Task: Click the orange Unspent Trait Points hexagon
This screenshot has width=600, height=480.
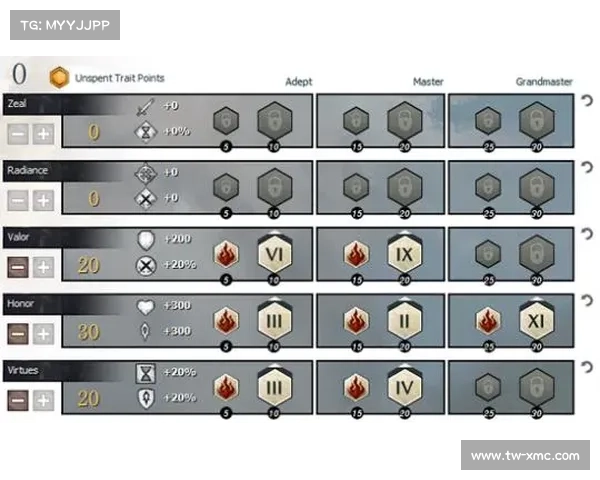Action: pos(59,77)
